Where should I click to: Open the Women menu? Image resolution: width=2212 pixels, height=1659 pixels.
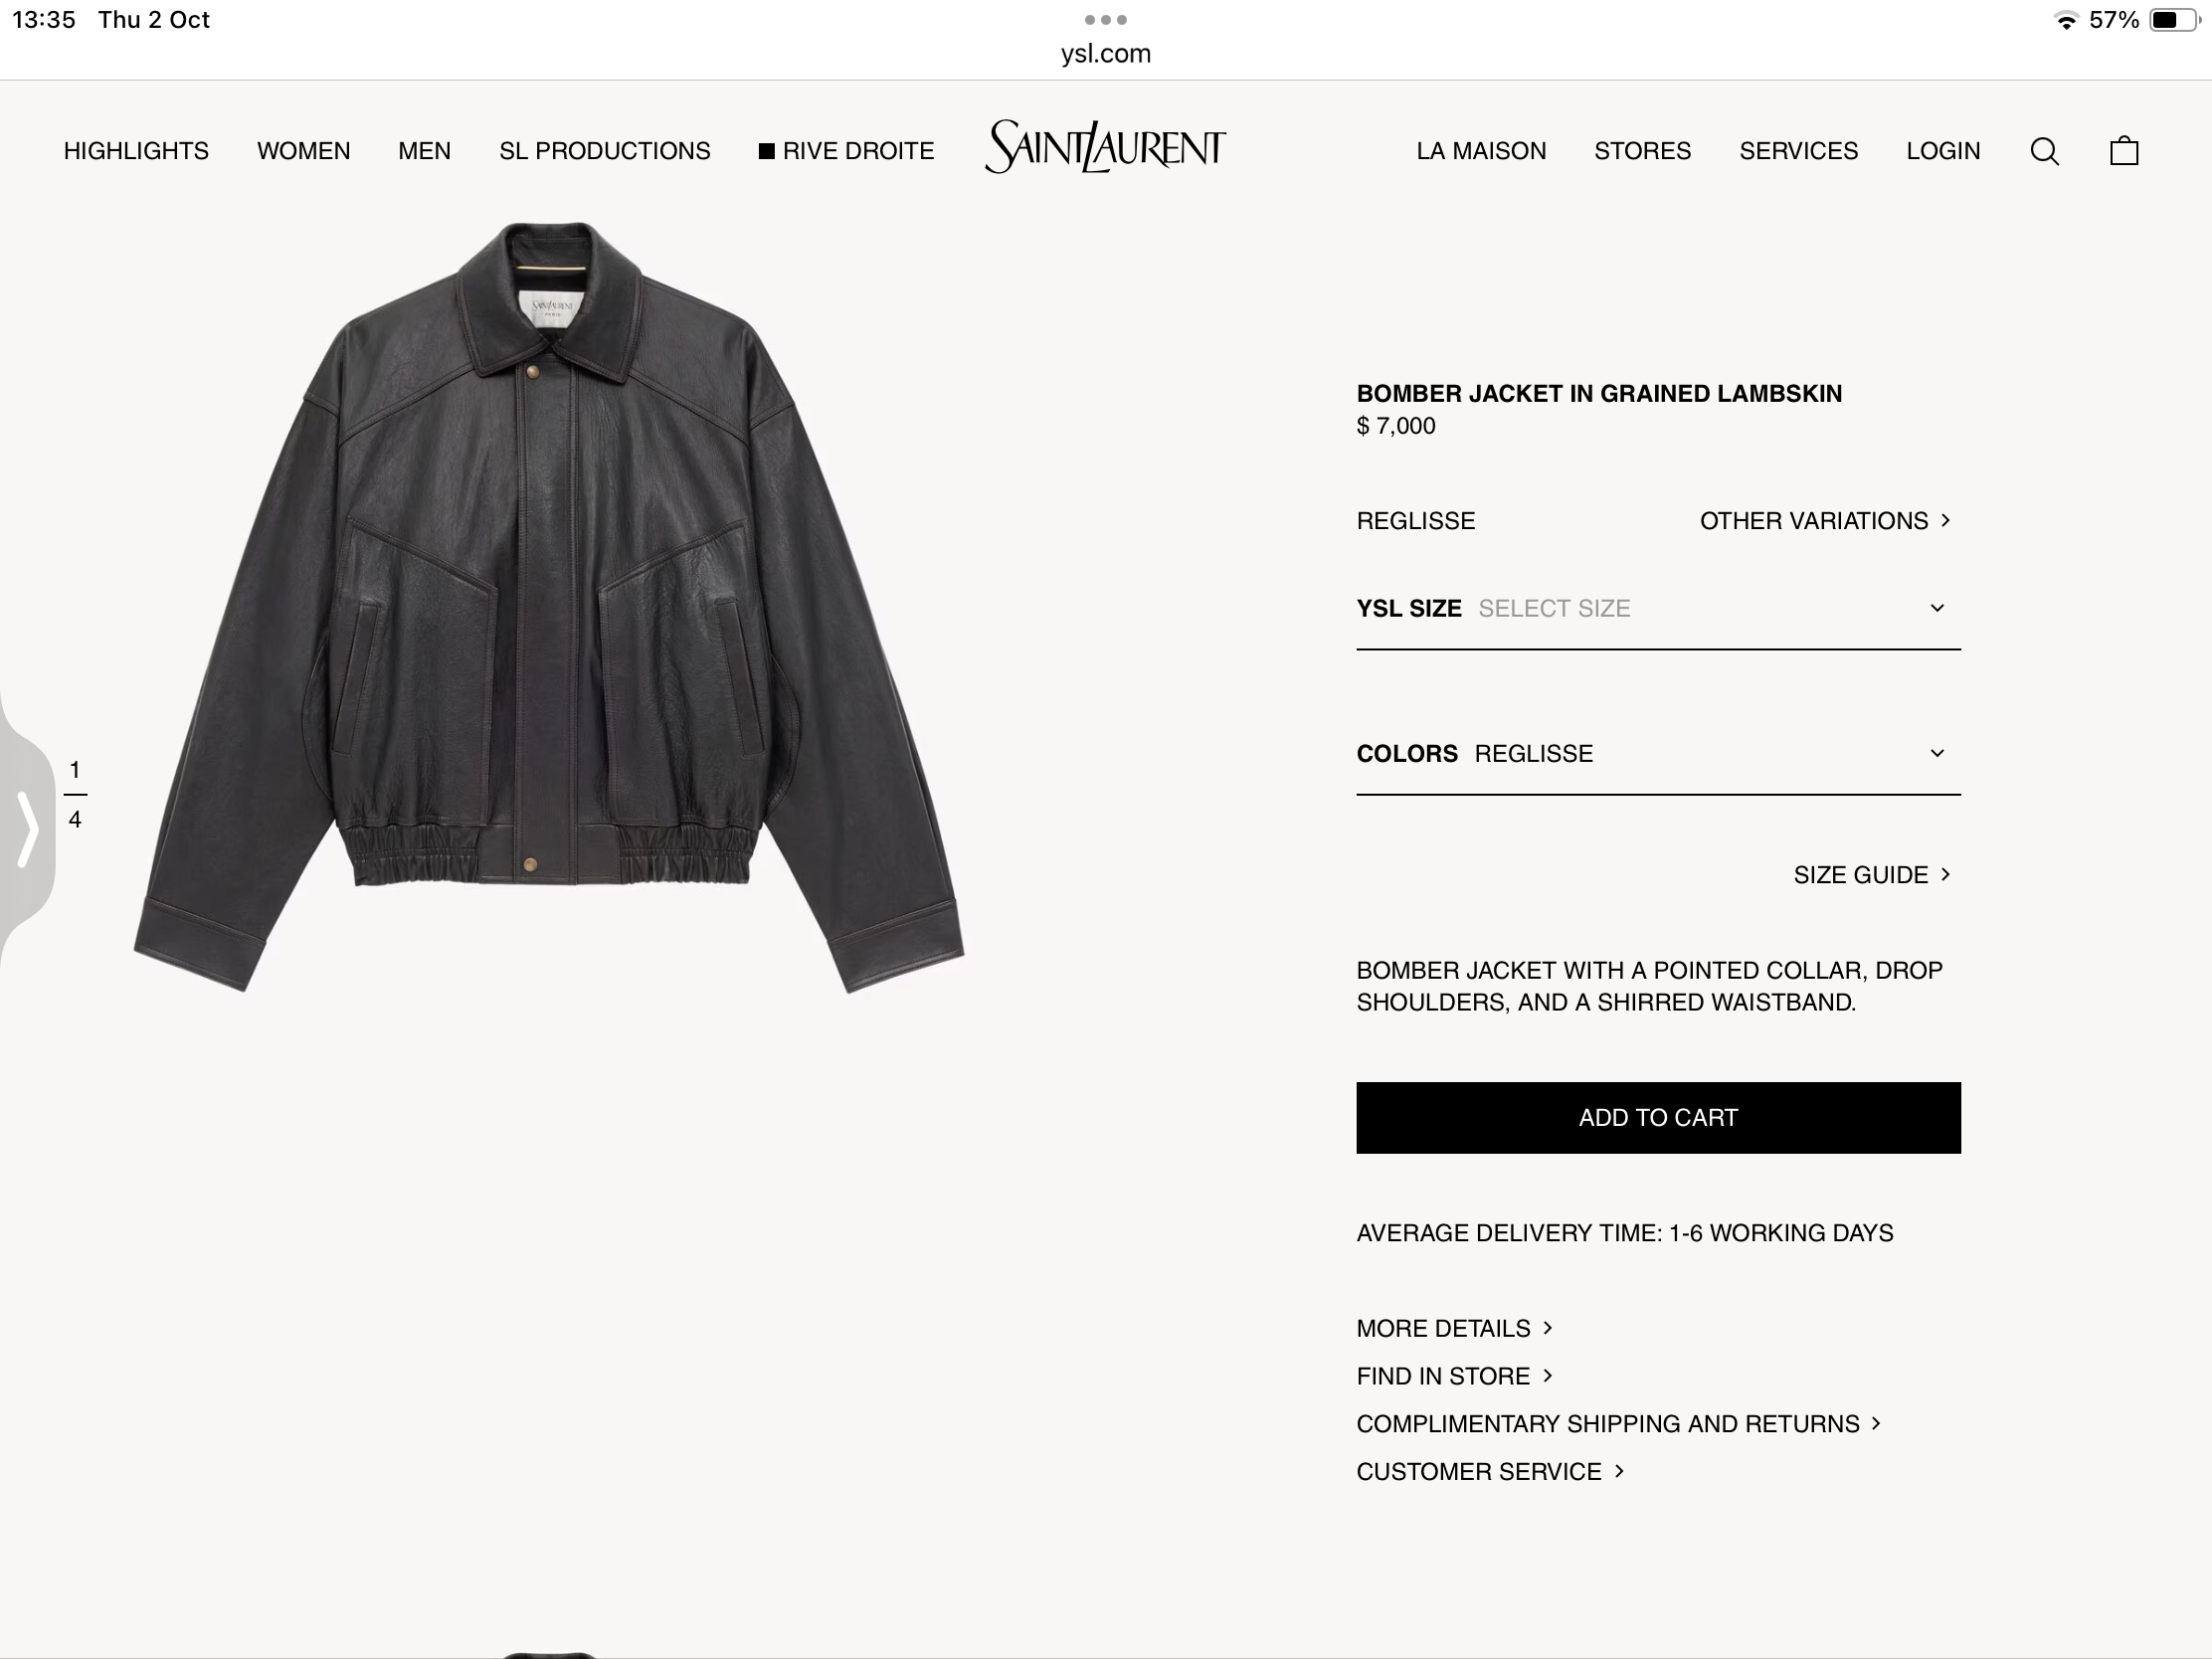pyautogui.click(x=304, y=151)
